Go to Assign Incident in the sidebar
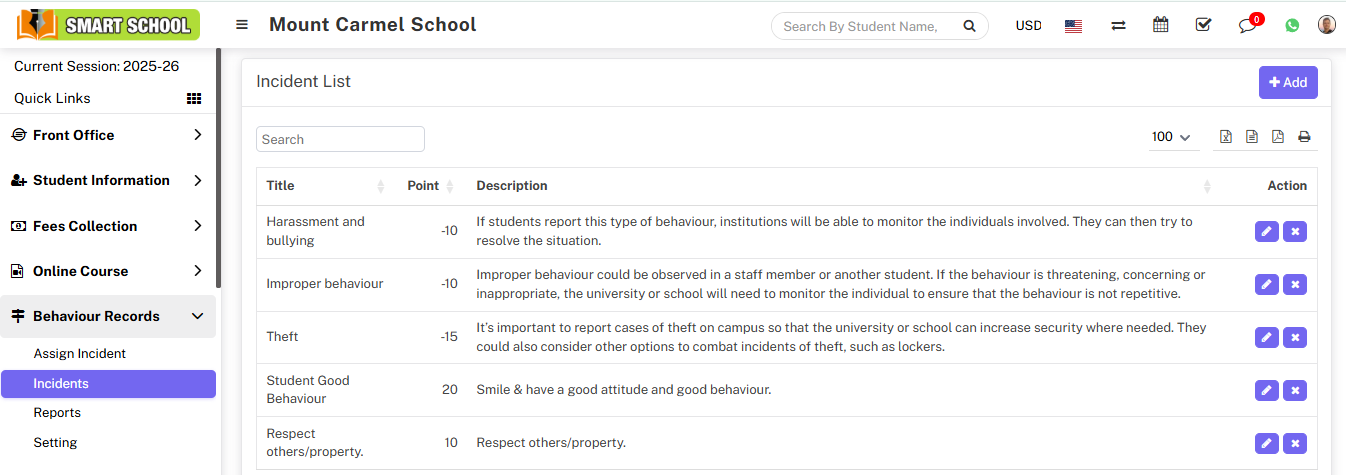1346x475 pixels. tap(80, 354)
